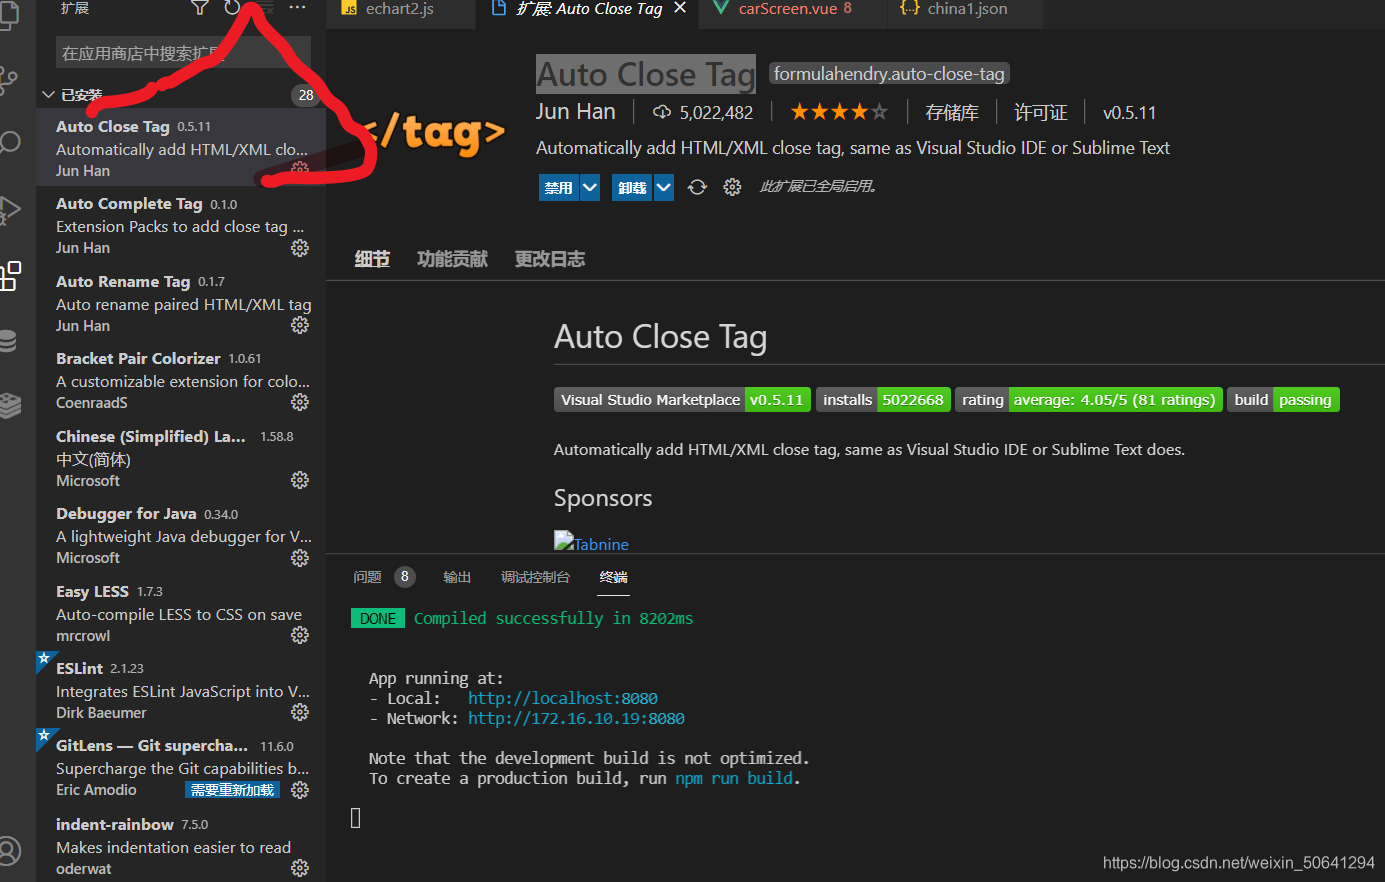Open the http://localhost:8080 link in terminal
The image size is (1385, 882).
[563, 698]
